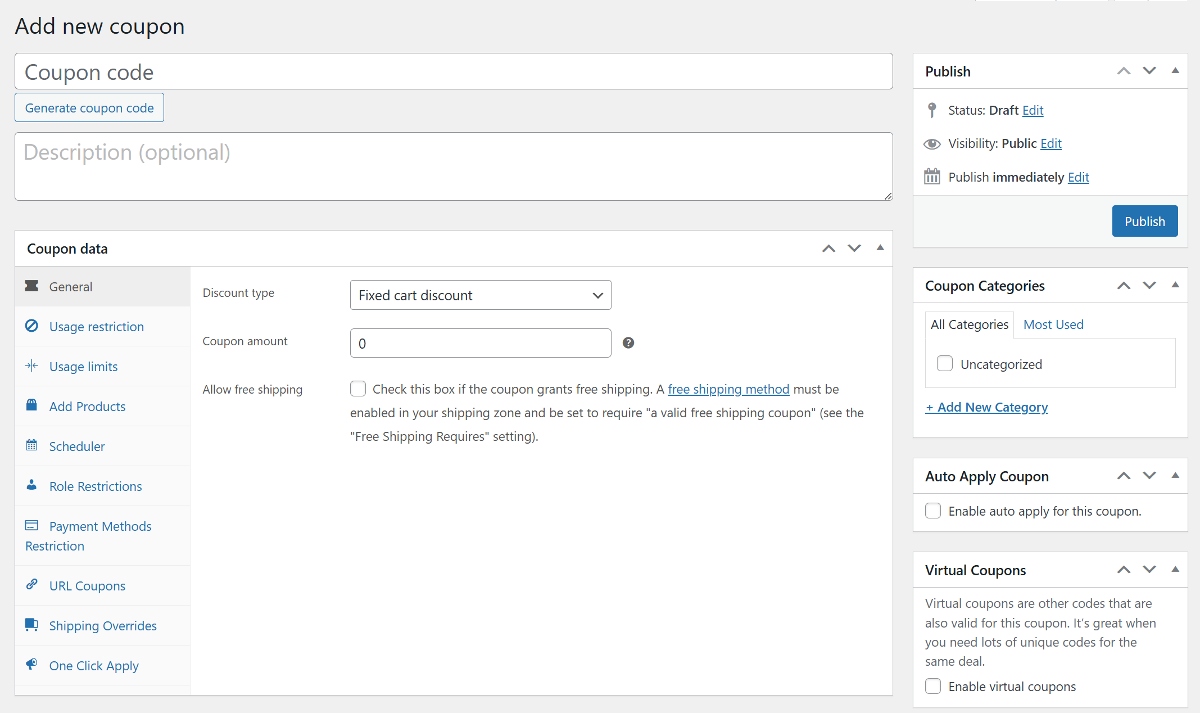Click the Coupon amount help icon
The height and width of the screenshot is (713, 1200).
click(628, 343)
